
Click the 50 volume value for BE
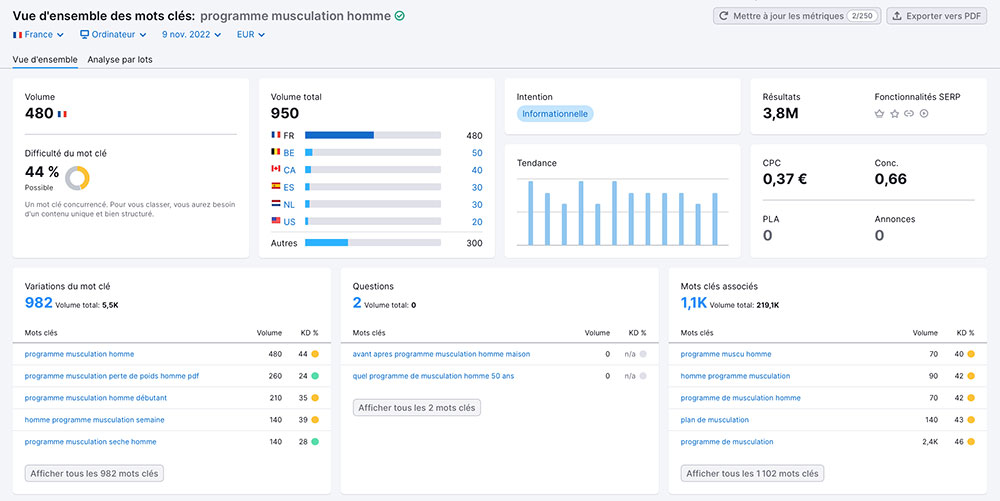(477, 153)
